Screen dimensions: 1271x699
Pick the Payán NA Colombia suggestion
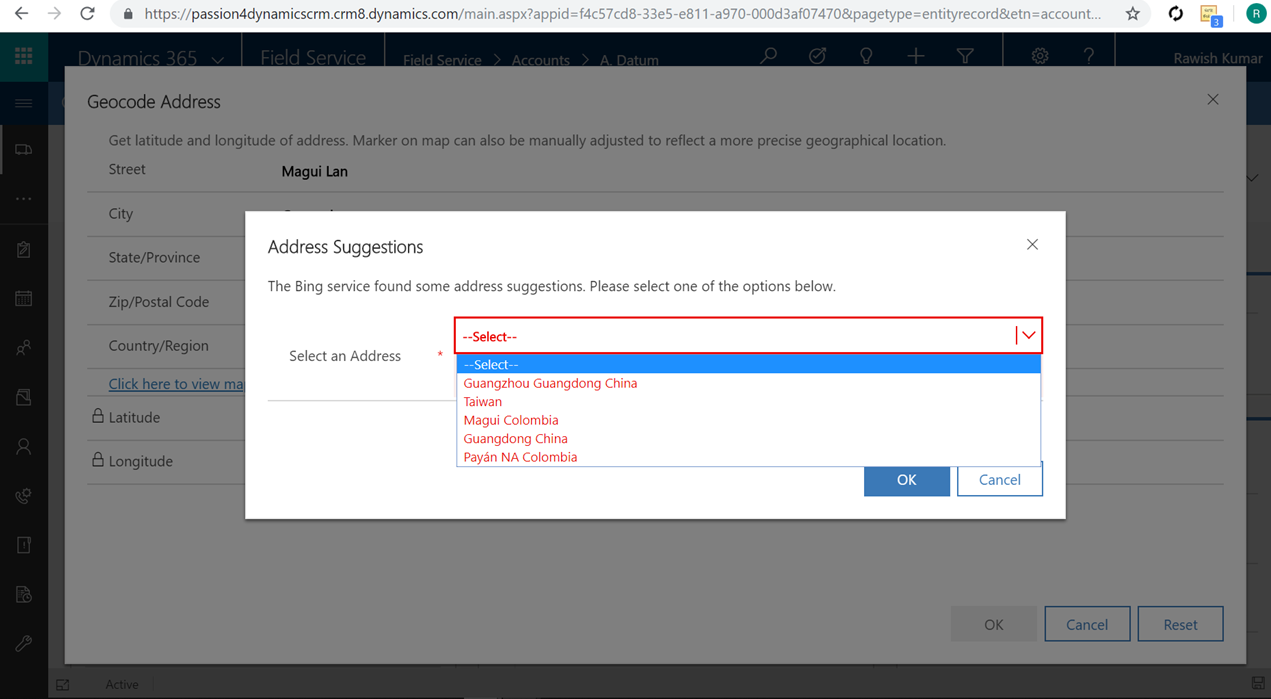520,457
